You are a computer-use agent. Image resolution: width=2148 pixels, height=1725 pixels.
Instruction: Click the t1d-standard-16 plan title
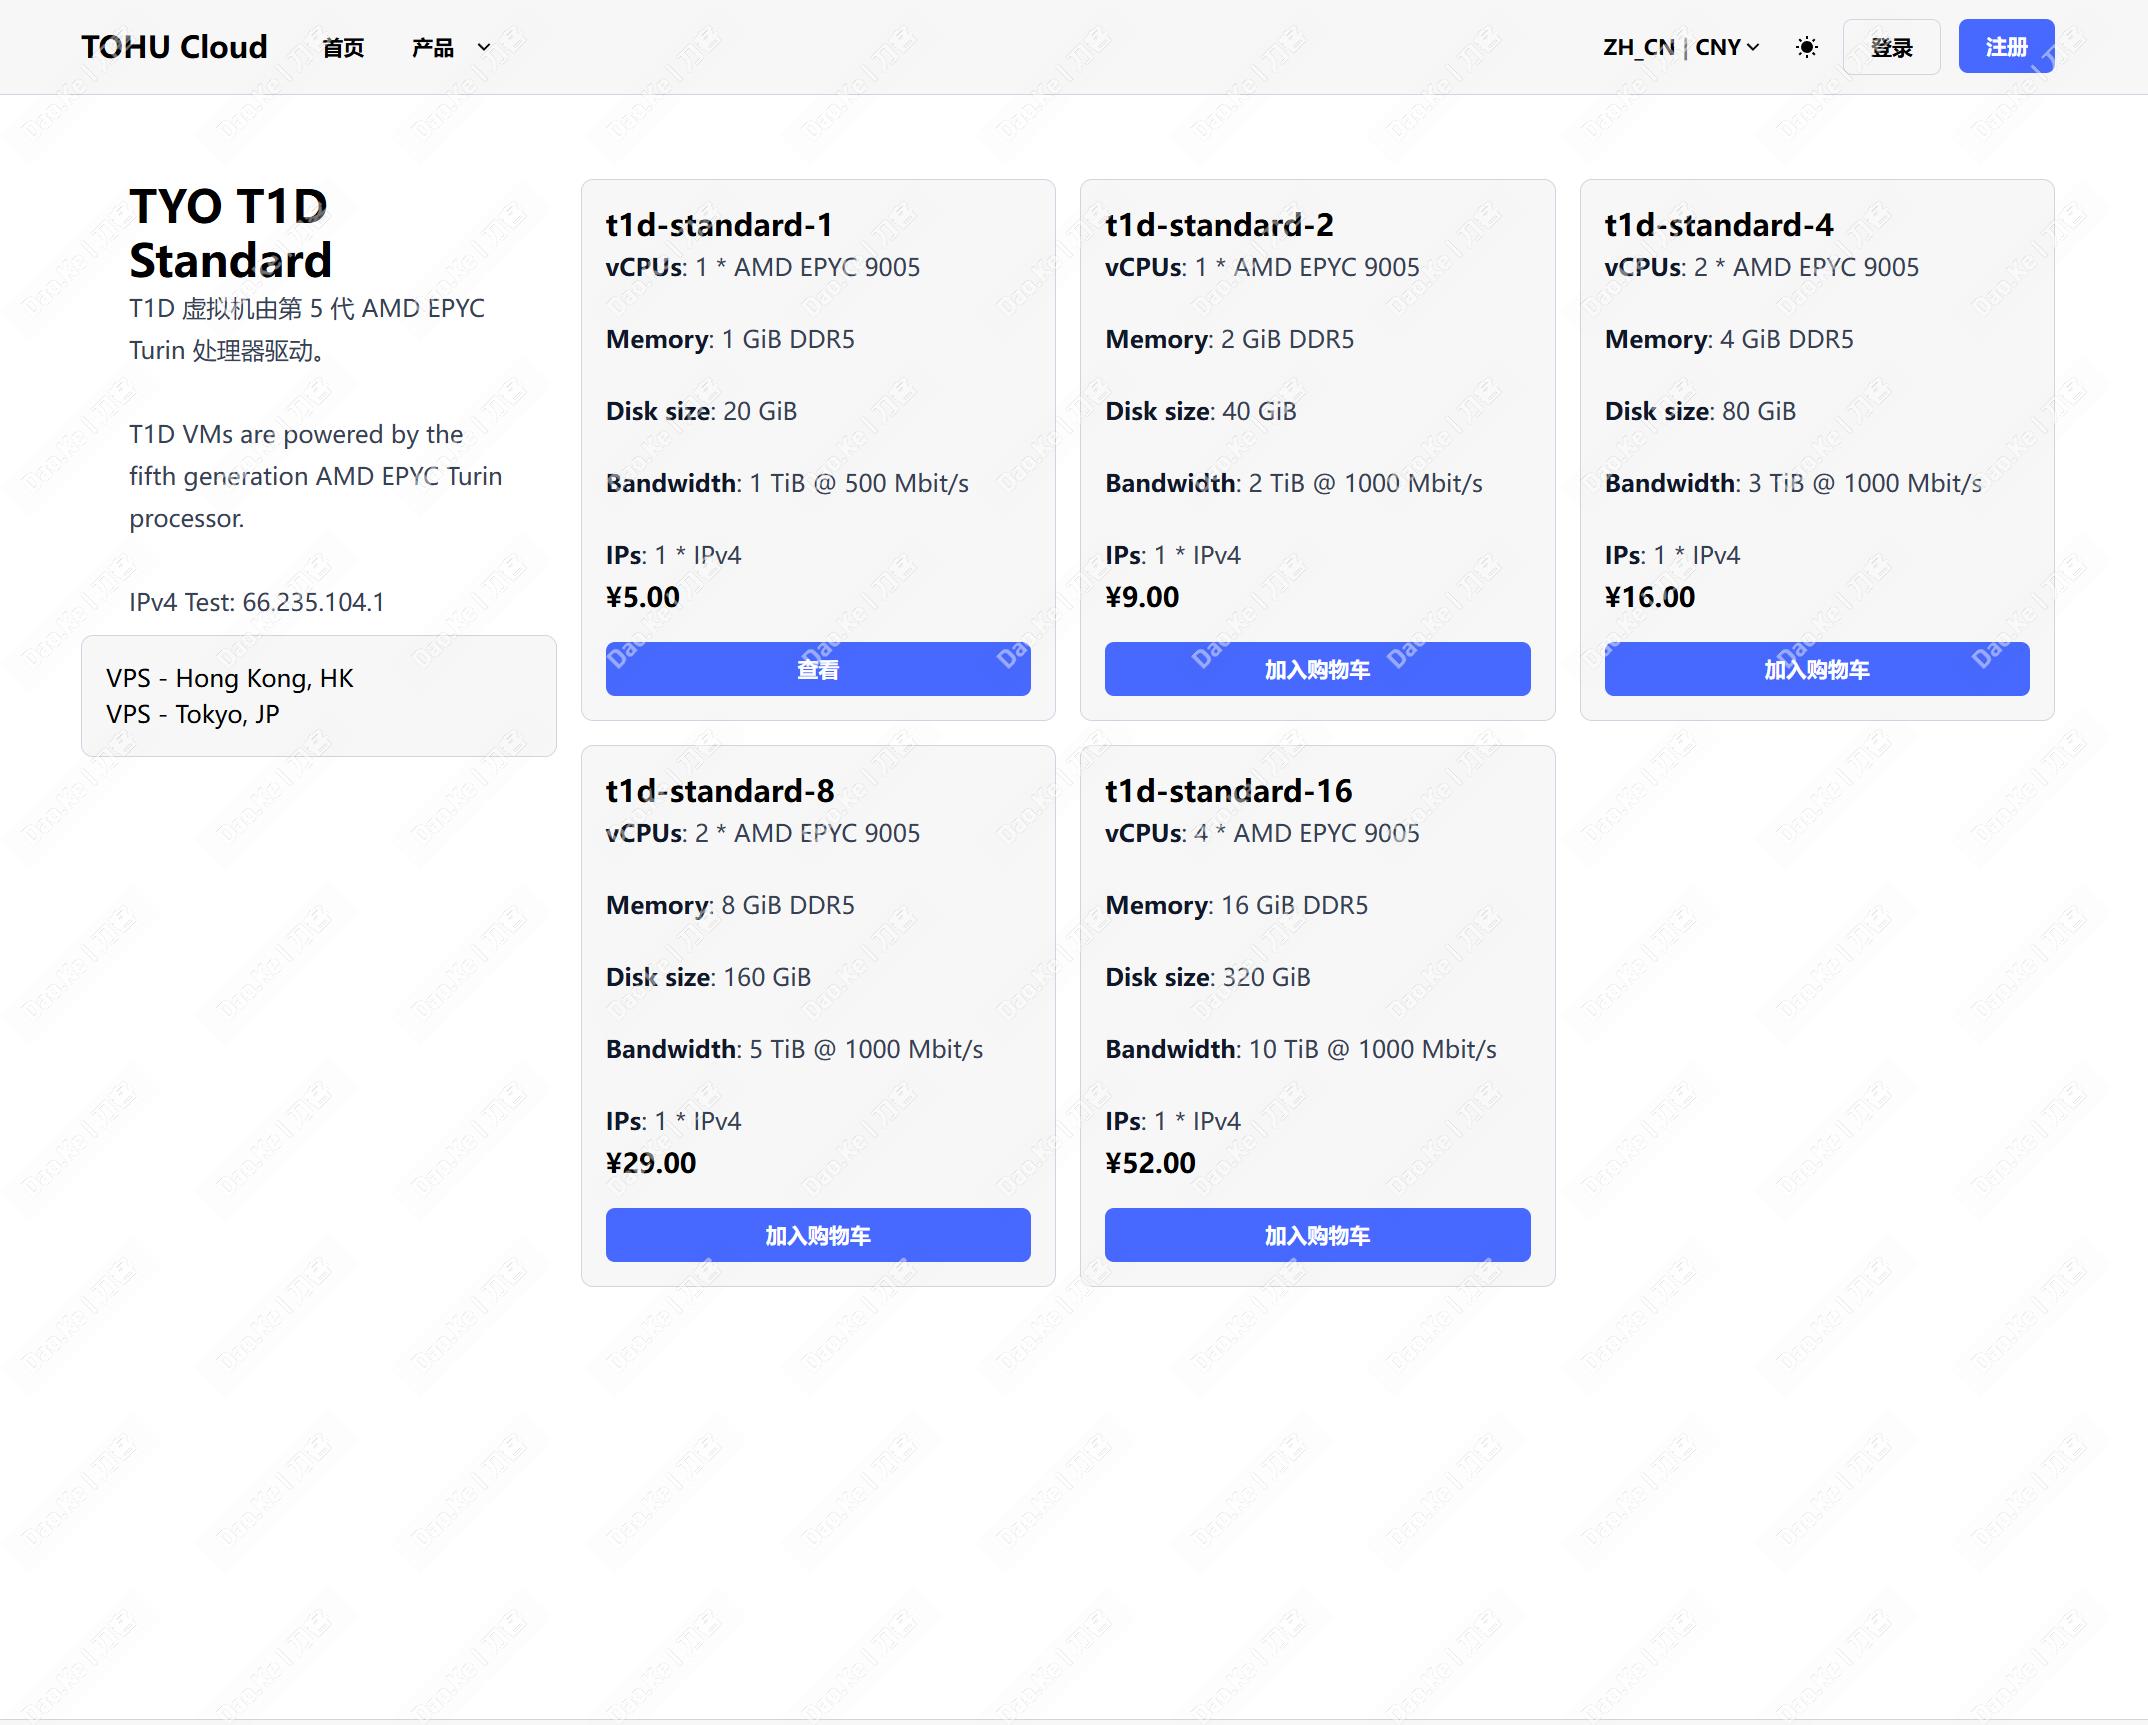(1228, 791)
